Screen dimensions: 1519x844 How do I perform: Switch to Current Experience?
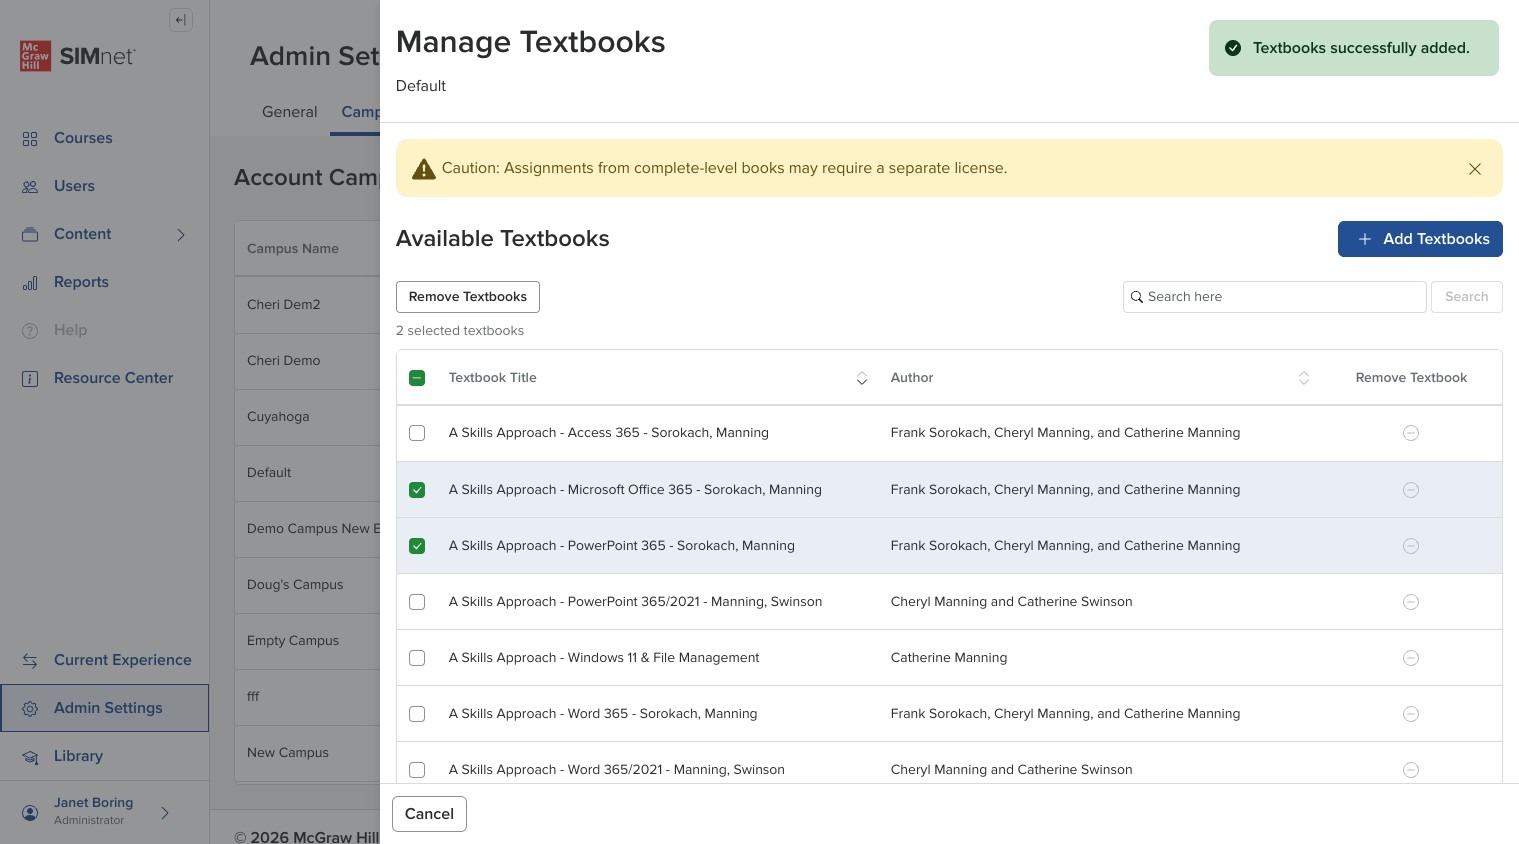(x=122, y=660)
